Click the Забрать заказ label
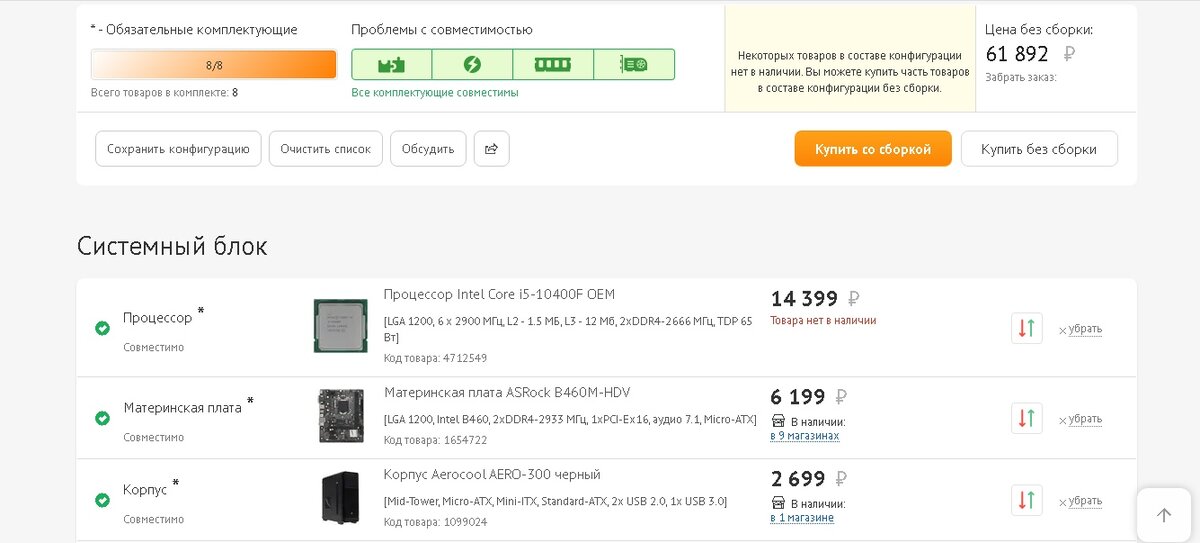The height and width of the screenshot is (543, 1200). click(x=1020, y=77)
